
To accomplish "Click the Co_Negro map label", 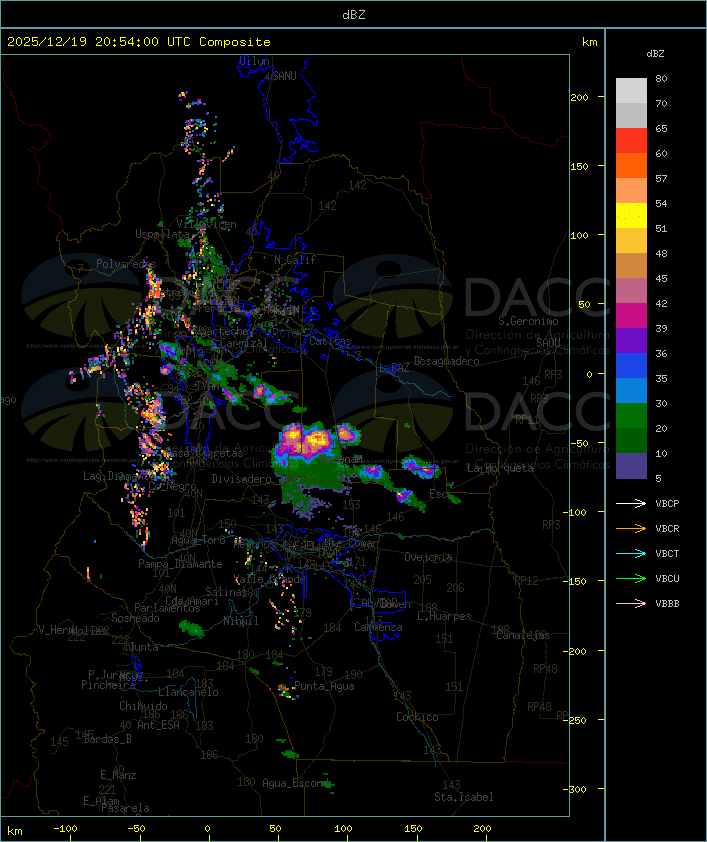I will (x=172, y=486).
